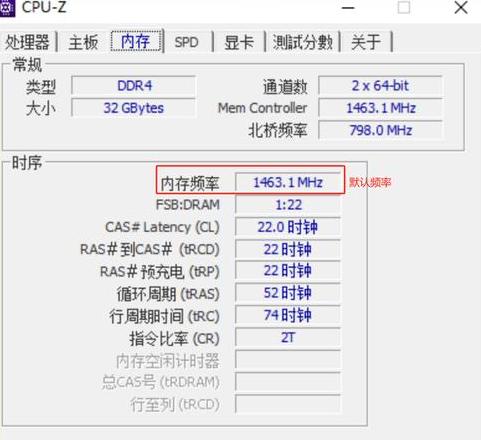
Task: Click the 内存频率 1463.1 MHz value
Action: (288, 182)
